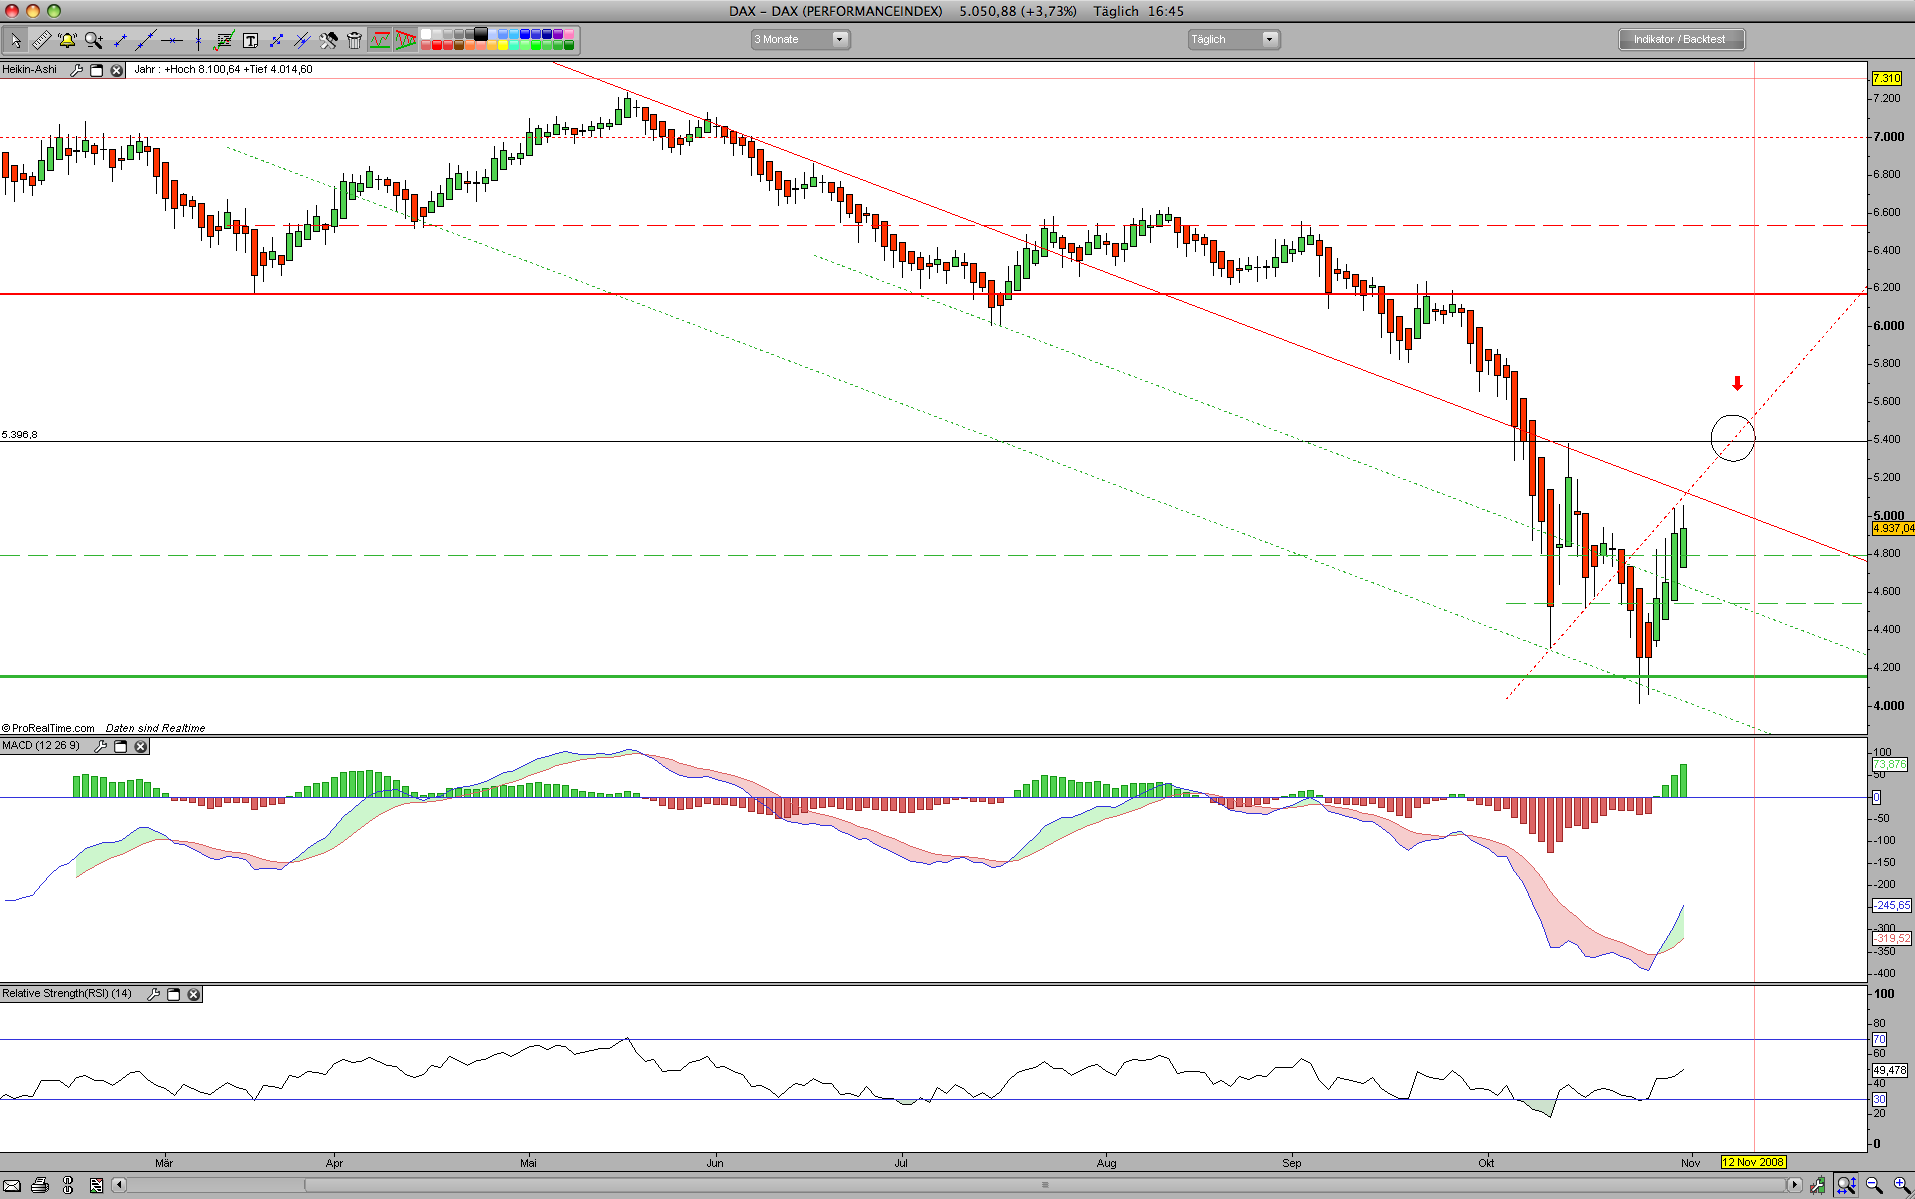
Task: Select the parallel channel lines tool
Action: tap(302, 40)
